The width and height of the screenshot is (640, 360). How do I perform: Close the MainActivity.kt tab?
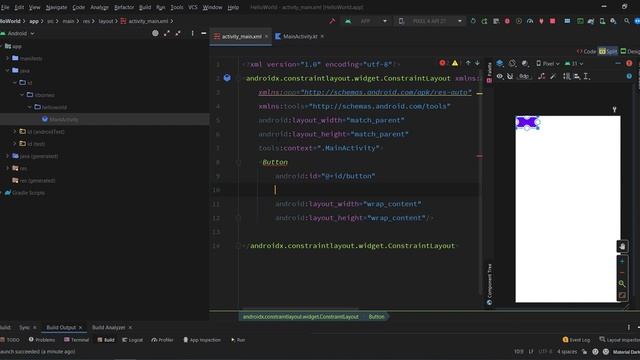(322, 36)
